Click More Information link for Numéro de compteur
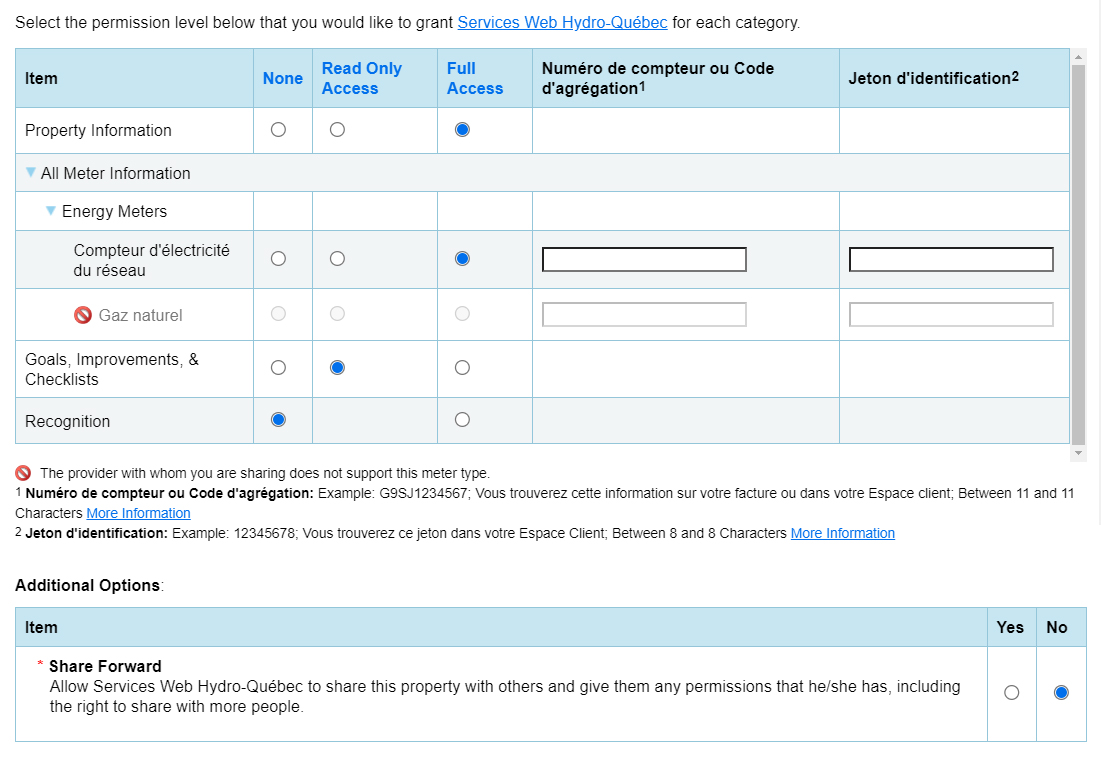 point(138,513)
